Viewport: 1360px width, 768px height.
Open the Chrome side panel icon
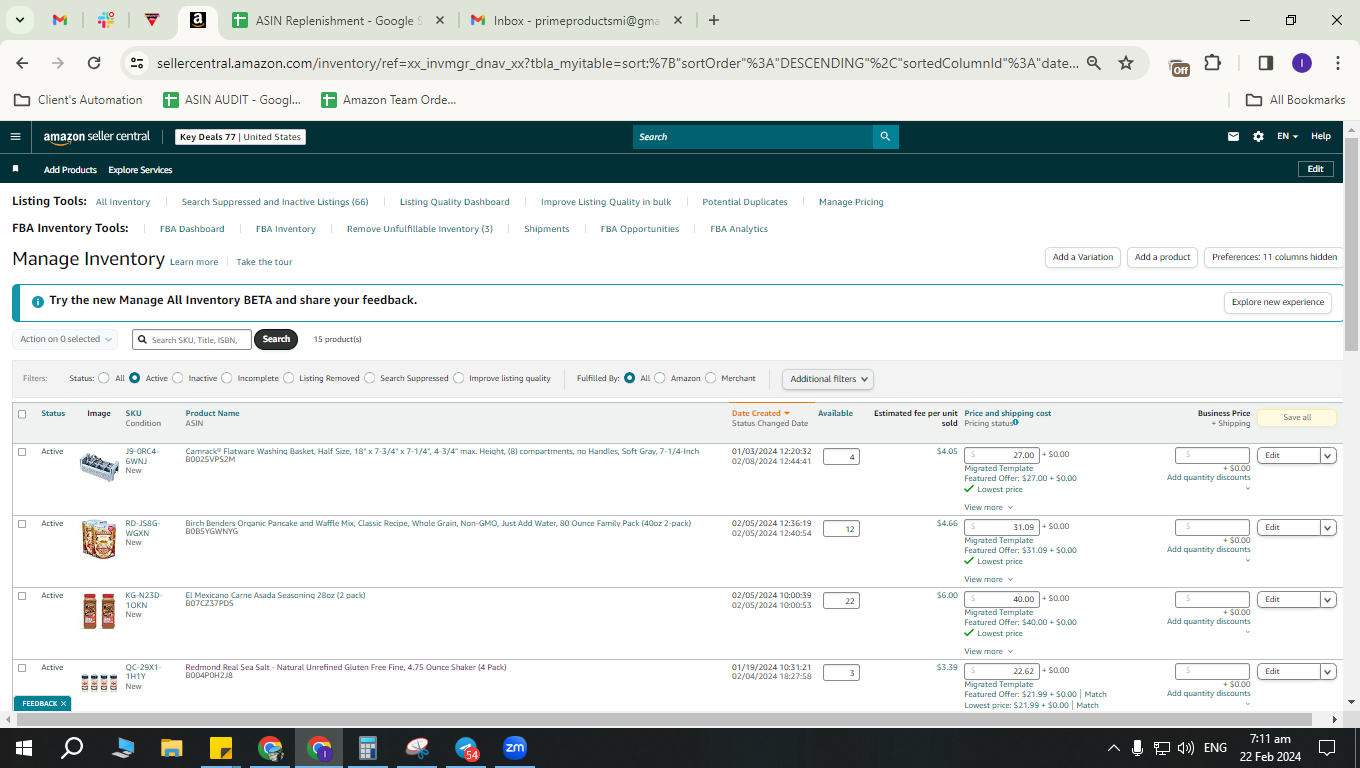tap(1265, 63)
